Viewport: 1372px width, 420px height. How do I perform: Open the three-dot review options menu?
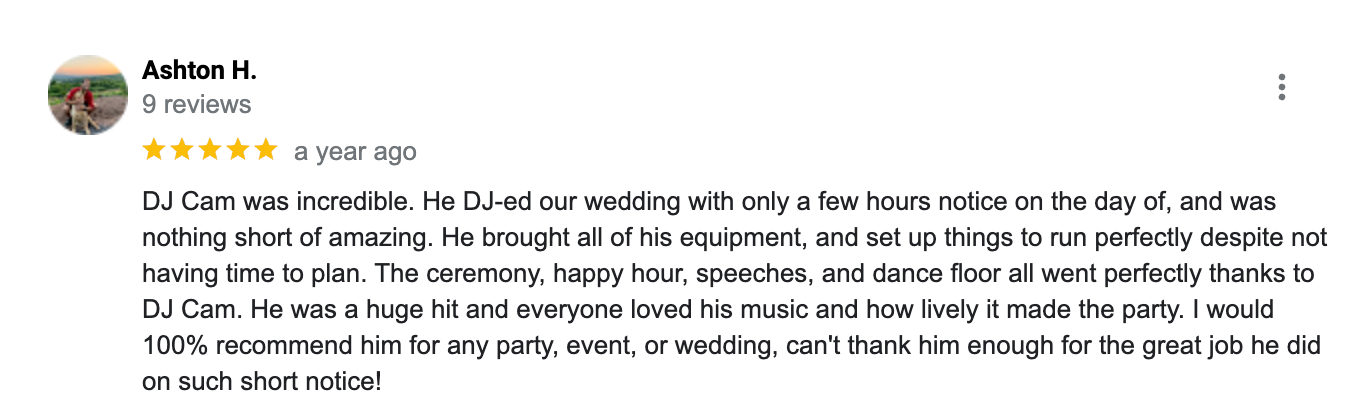(1281, 88)
